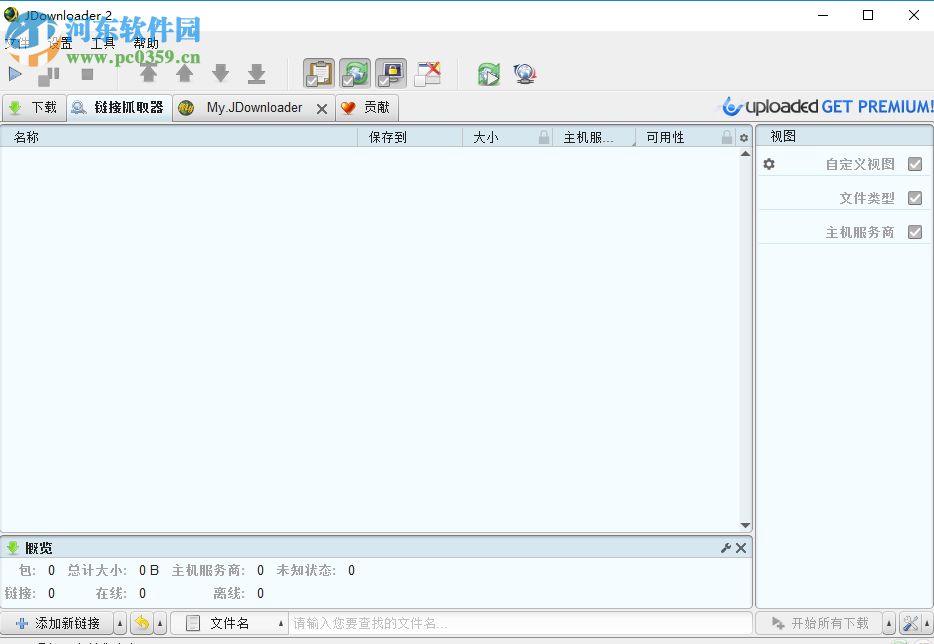Switch to the 链接抓取器 tab
The width and height of the screenshot is (934, 644).
click(x=118, y=107)
